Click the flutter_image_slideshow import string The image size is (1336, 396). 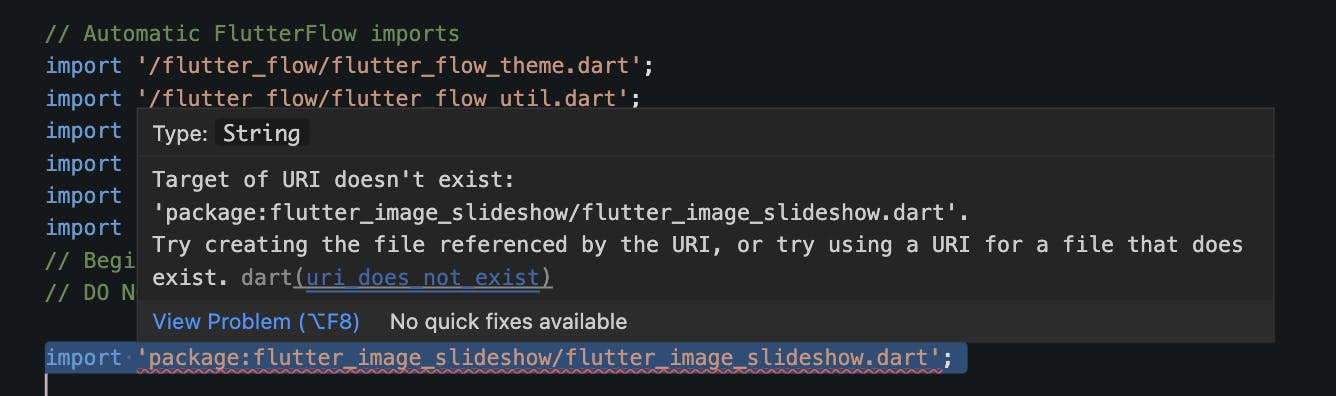[x=539, y=357]
